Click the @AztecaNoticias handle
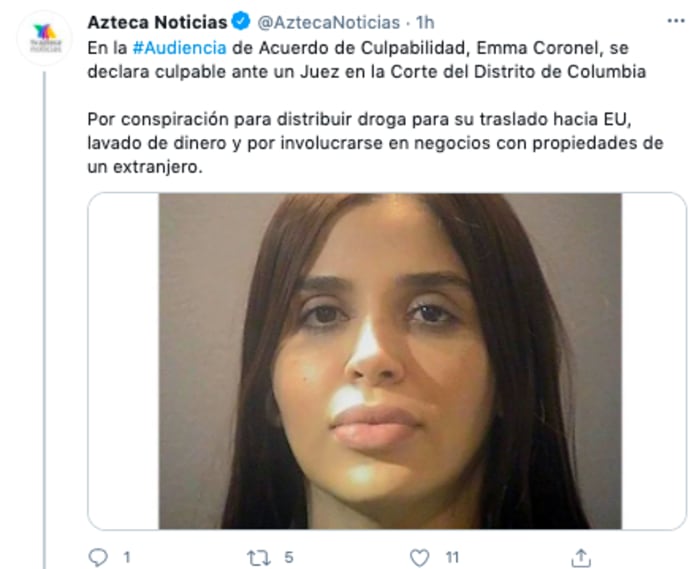The height and width of the screenshot is (569, 700). [x=329, y=22]
